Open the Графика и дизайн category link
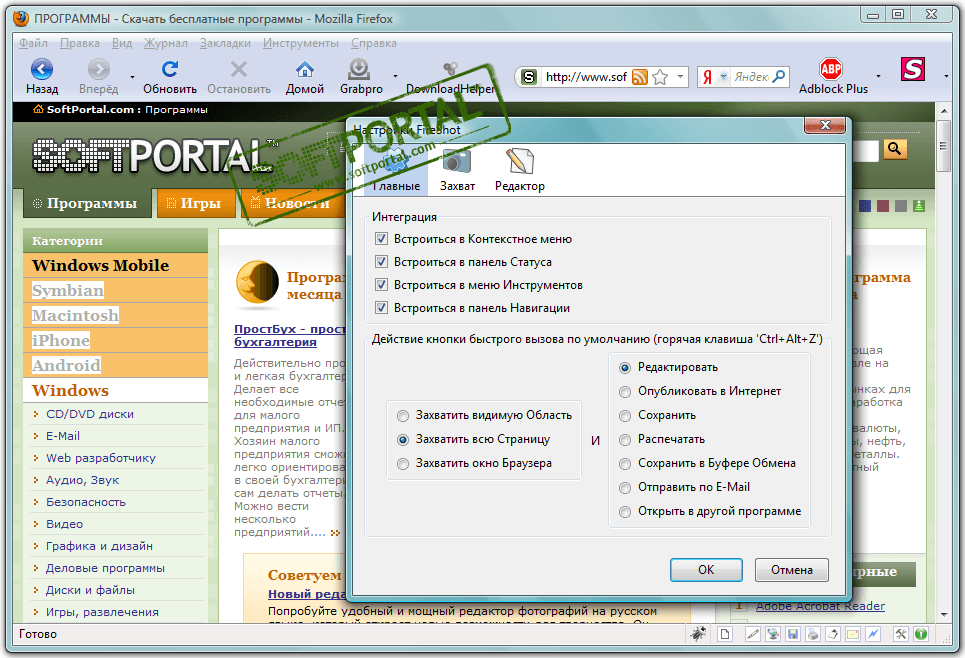The image size is (965, 658). 99,546
